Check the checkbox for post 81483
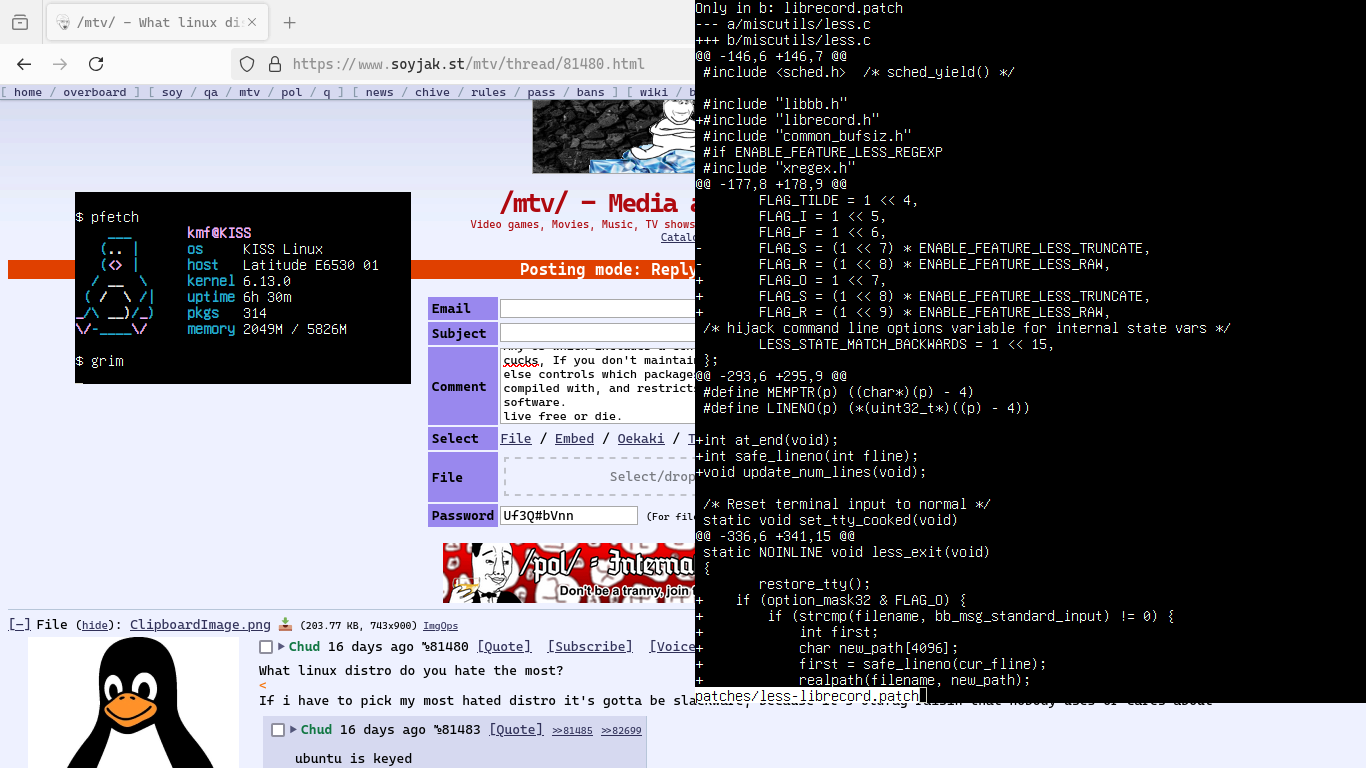Screen dimensions: 1366x768 [x=278, y=730]
